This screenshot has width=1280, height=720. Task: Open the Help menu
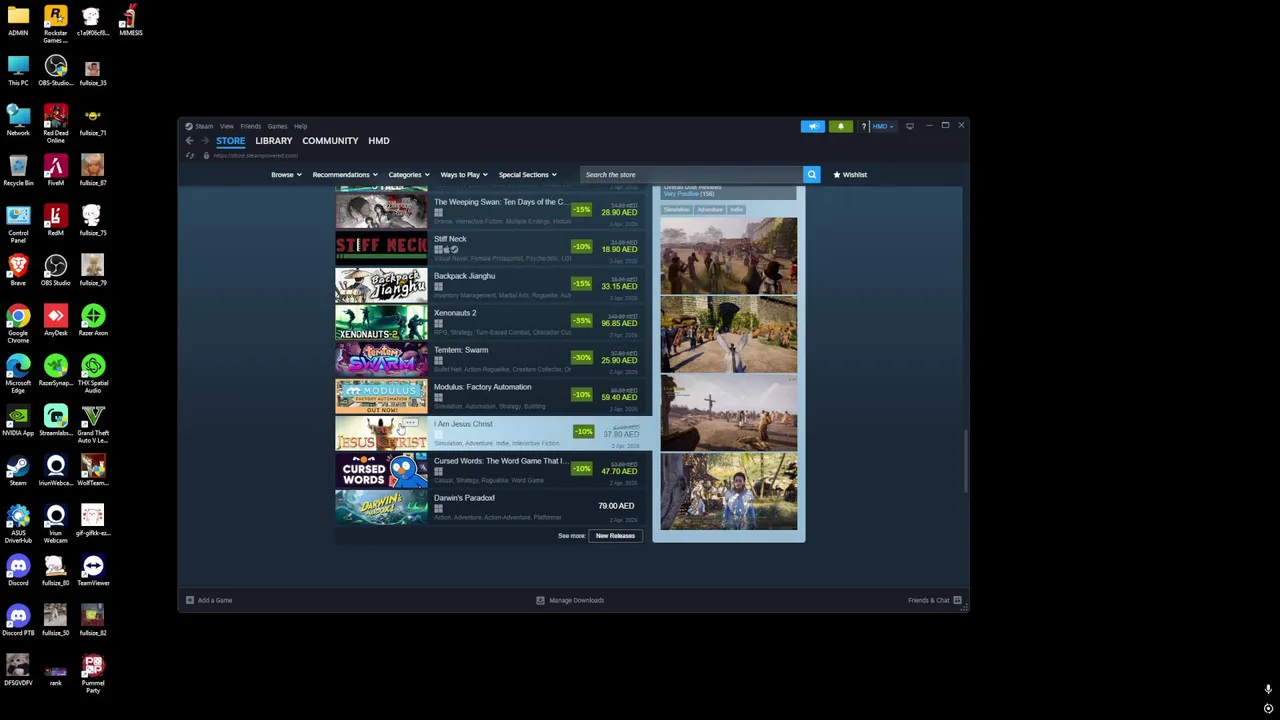(x=300, y=126)
